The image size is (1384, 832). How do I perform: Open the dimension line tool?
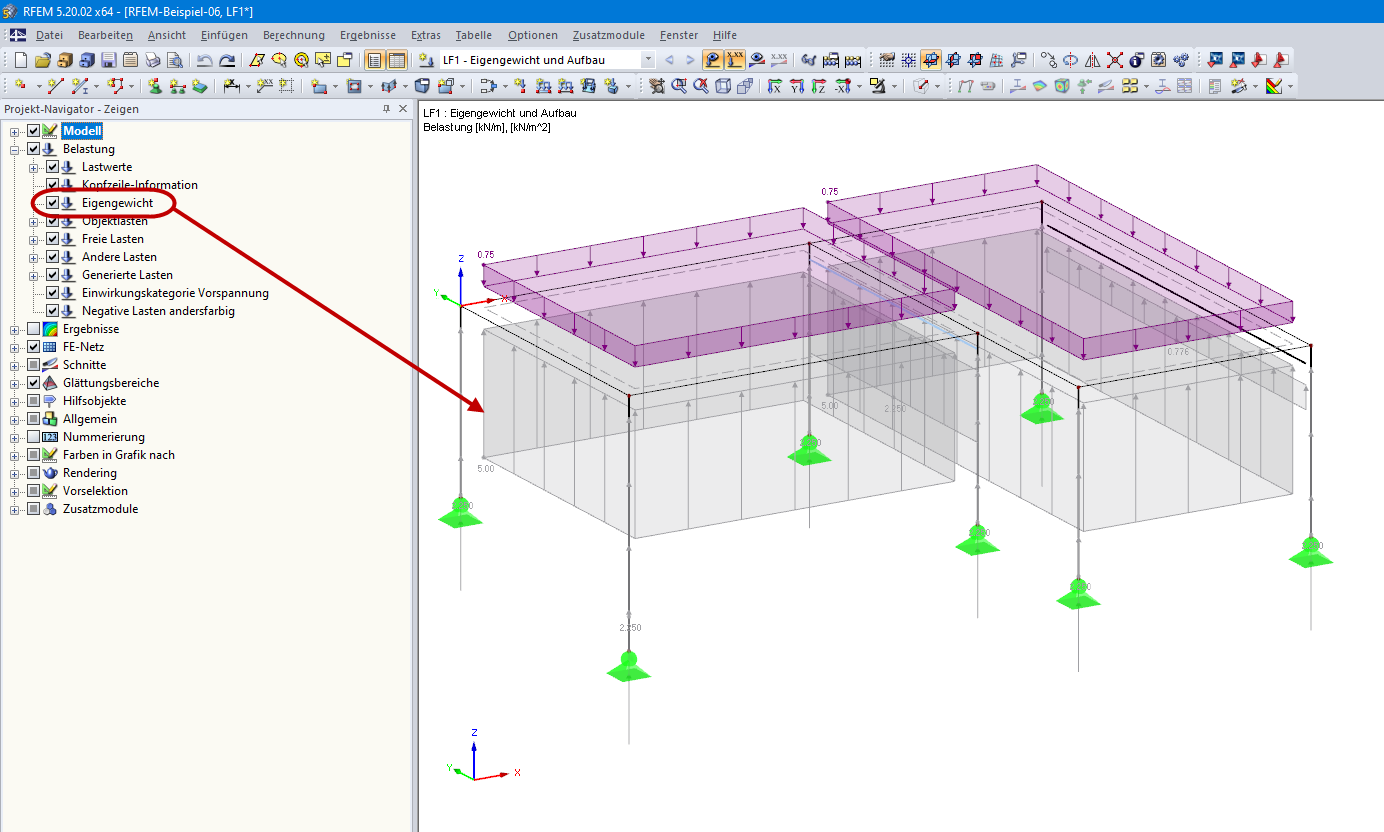tap(231, 86)
